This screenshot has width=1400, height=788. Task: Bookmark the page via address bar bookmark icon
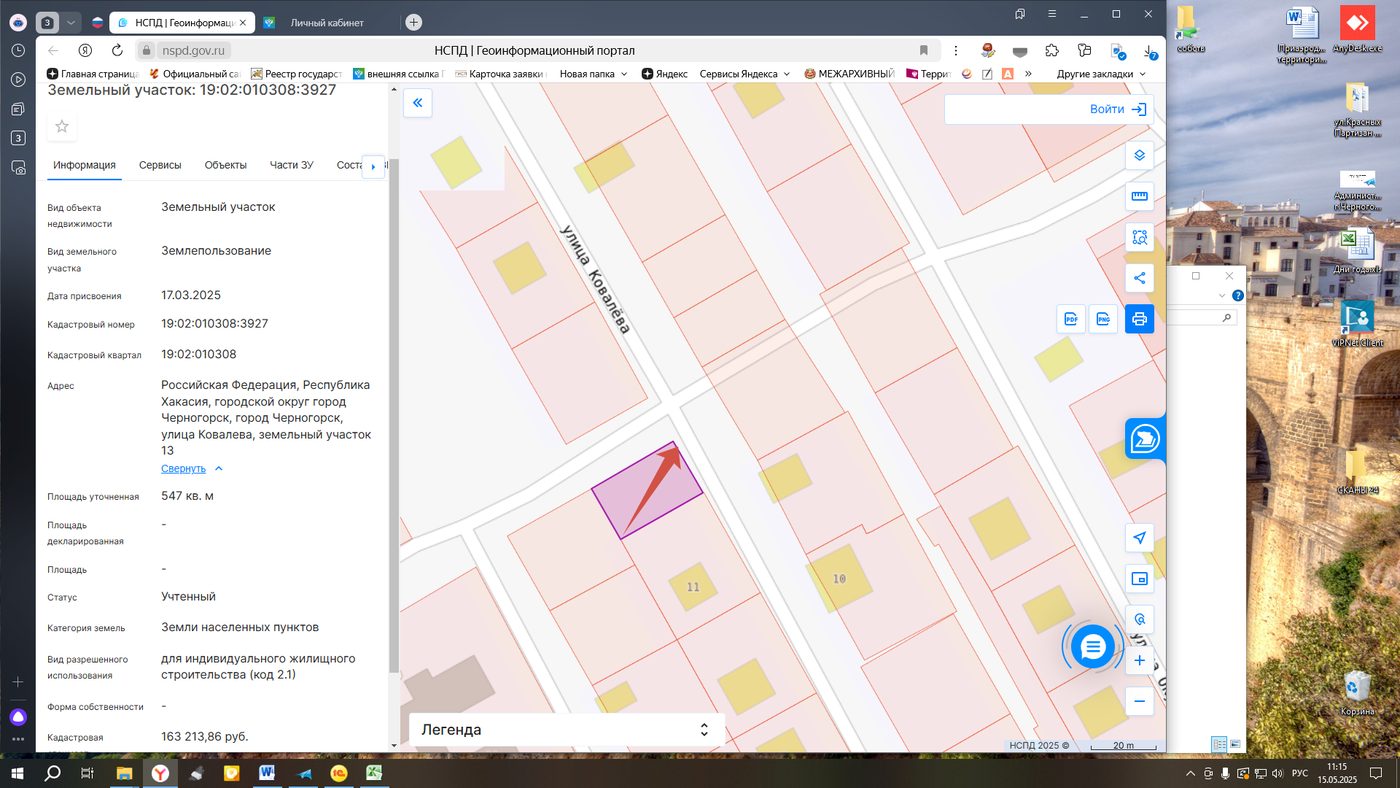tap(924, 50)
